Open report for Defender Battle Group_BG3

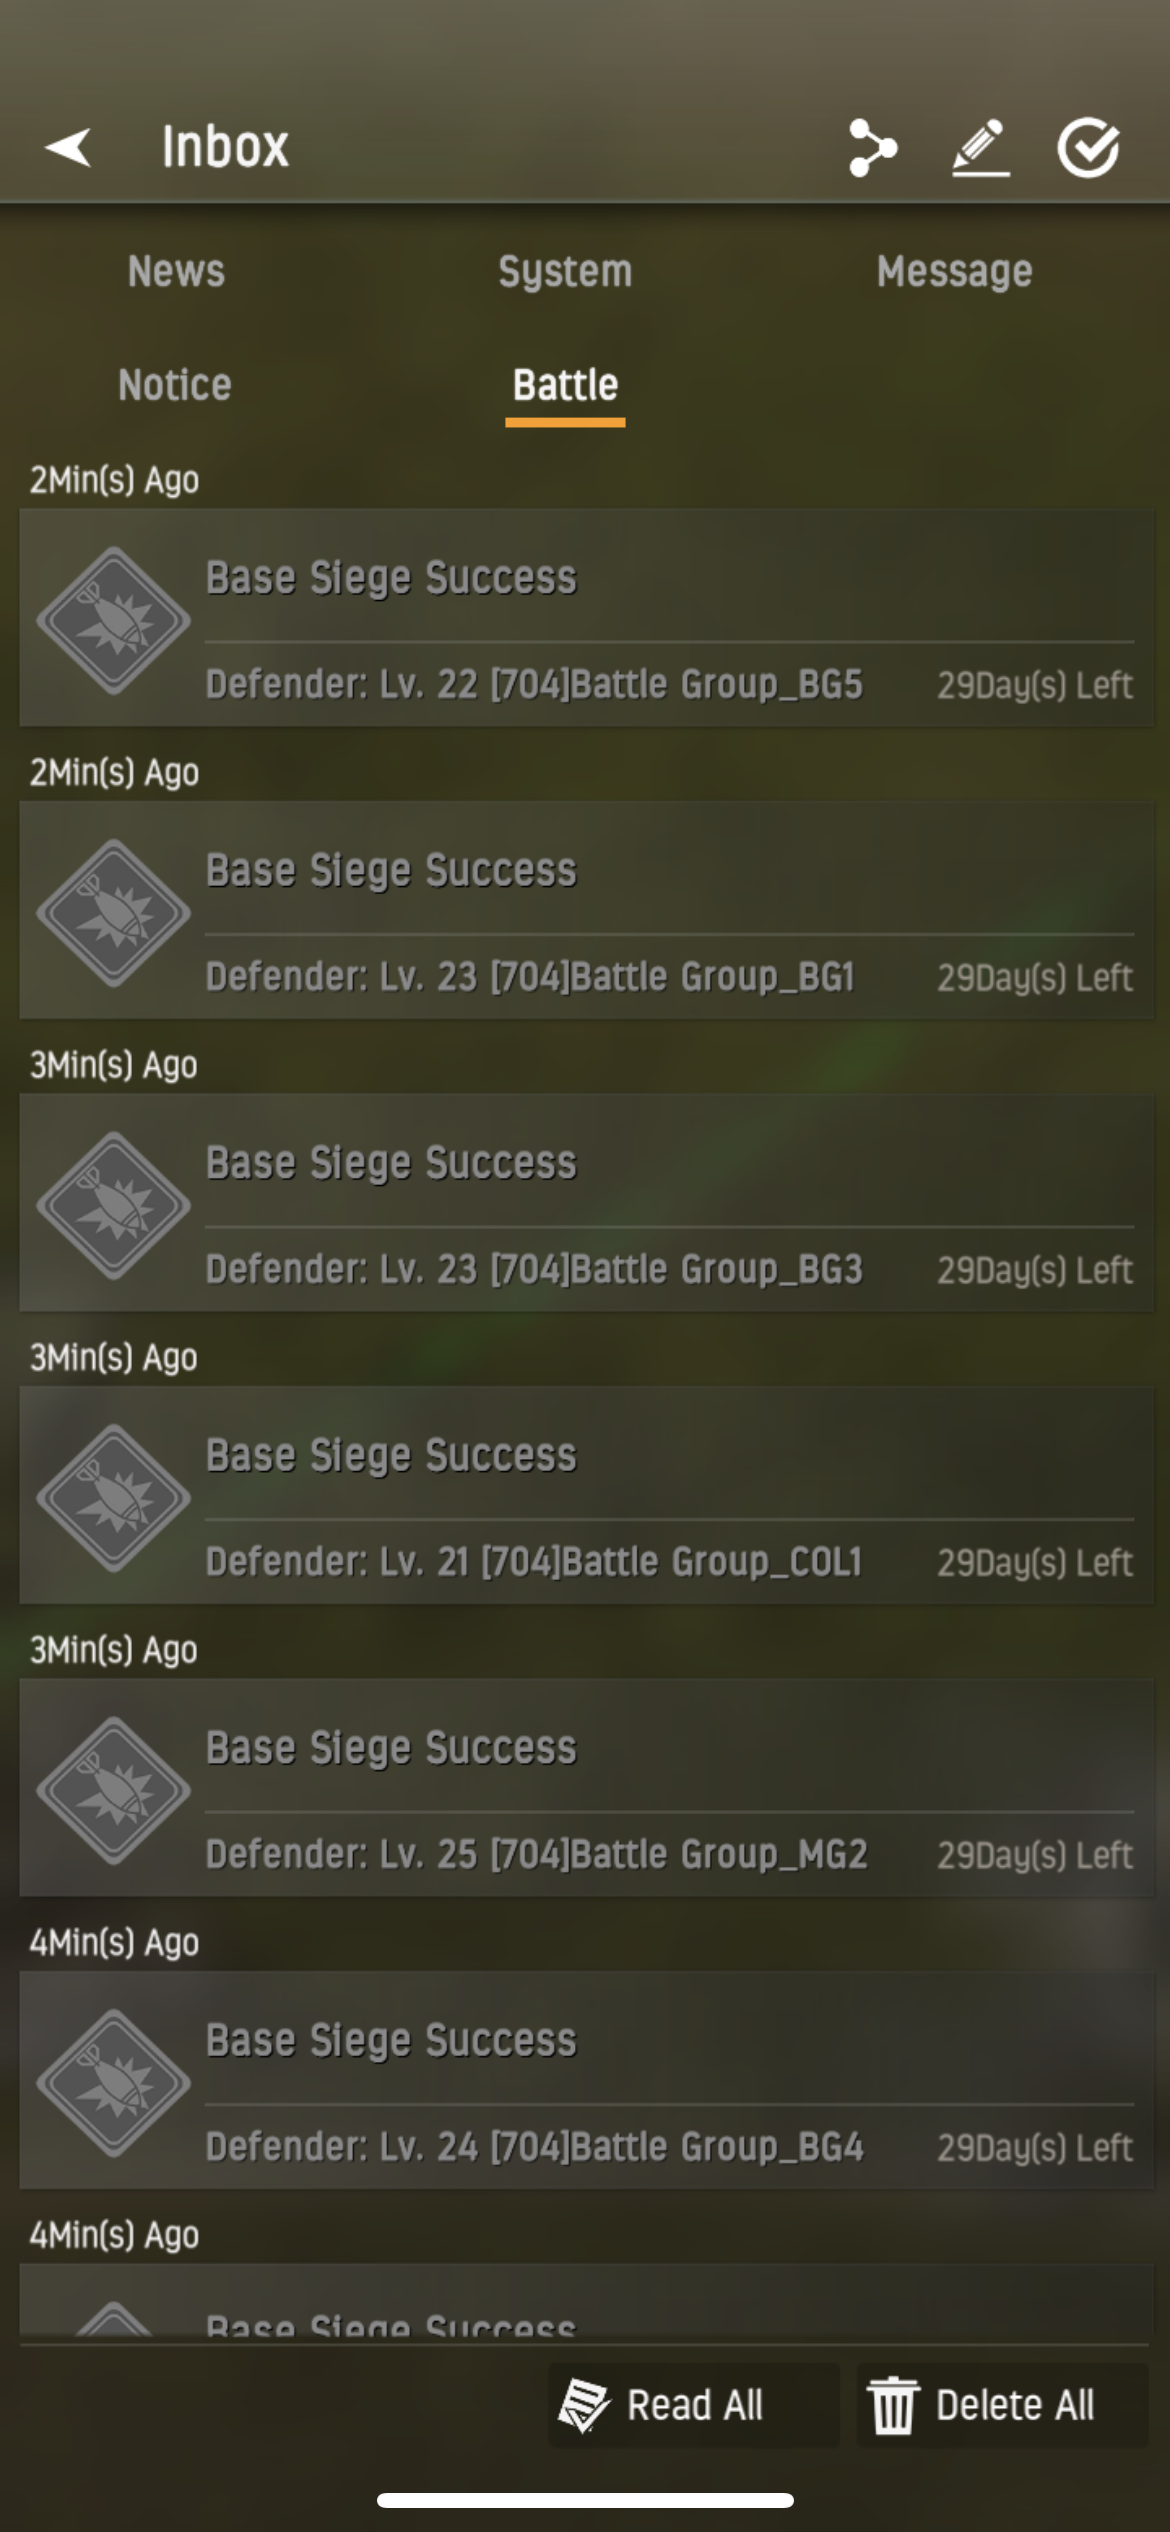coord(586,1203)
